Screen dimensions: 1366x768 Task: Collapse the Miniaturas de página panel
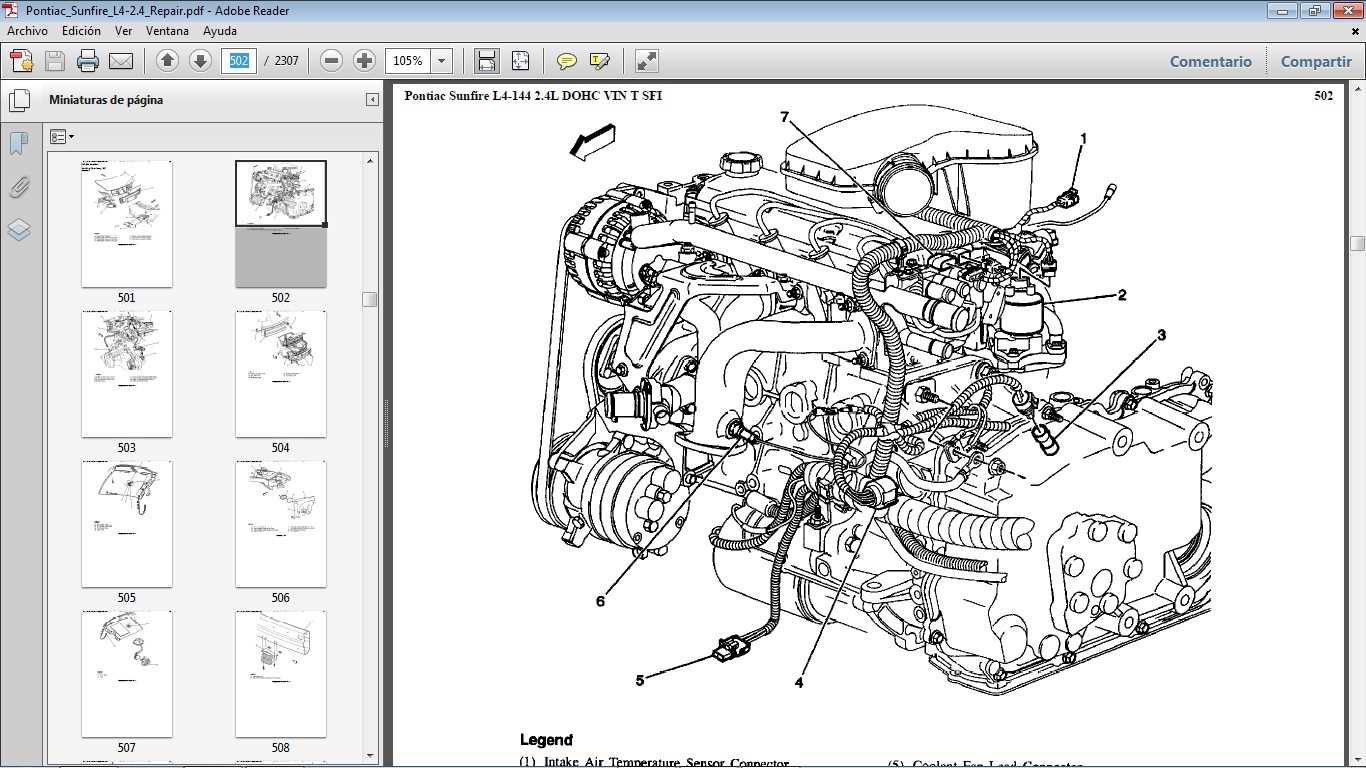coord(372,100)
